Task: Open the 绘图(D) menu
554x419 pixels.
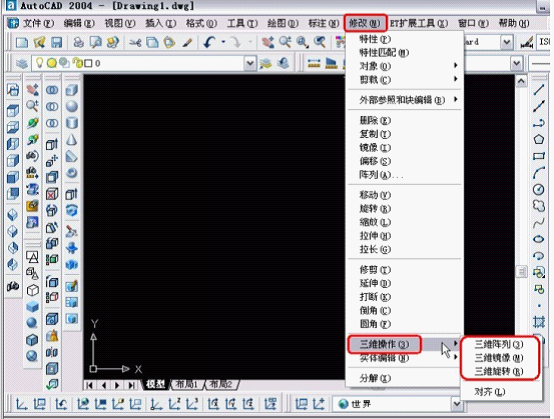Action: pyautogui.click(x=283, y=23)
